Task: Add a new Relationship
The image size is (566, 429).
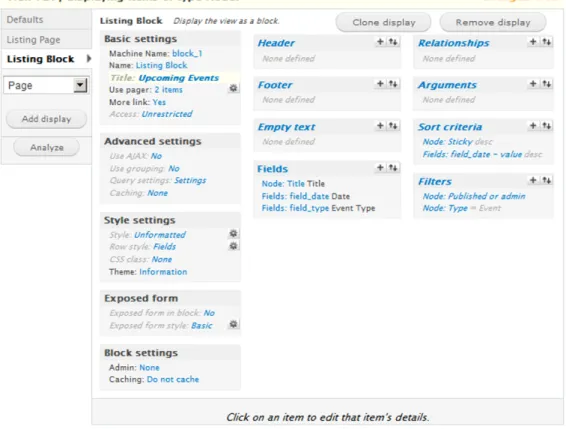Action: 533,42
